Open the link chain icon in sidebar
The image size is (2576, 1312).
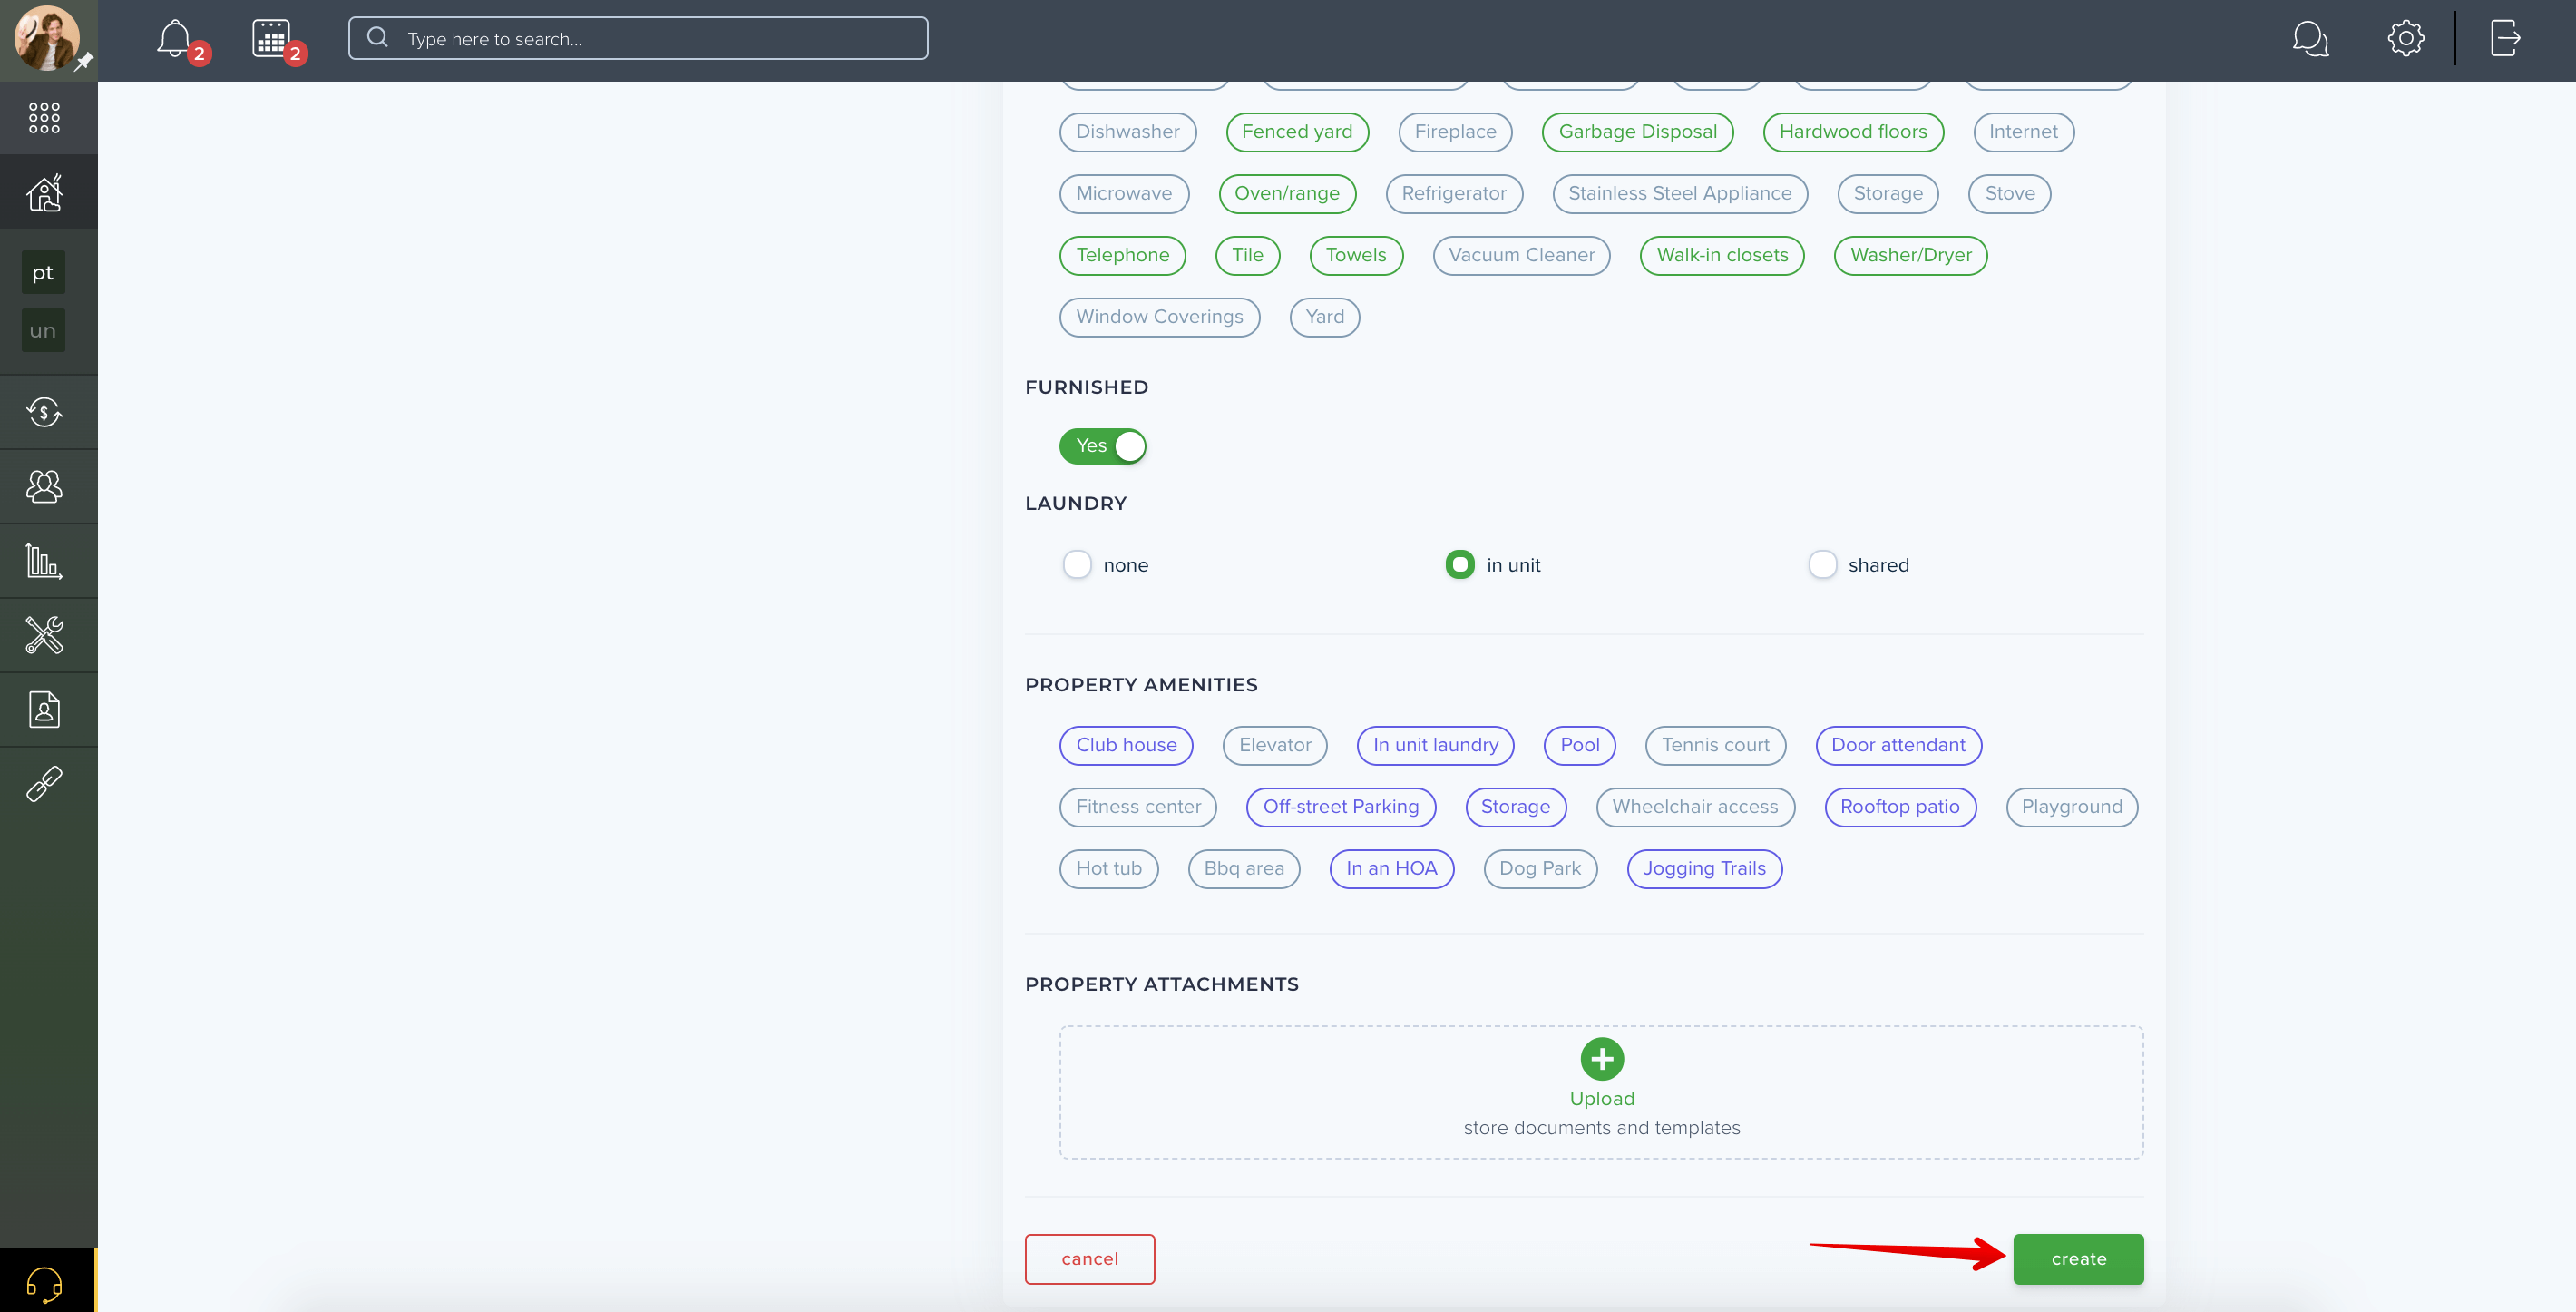44,784
